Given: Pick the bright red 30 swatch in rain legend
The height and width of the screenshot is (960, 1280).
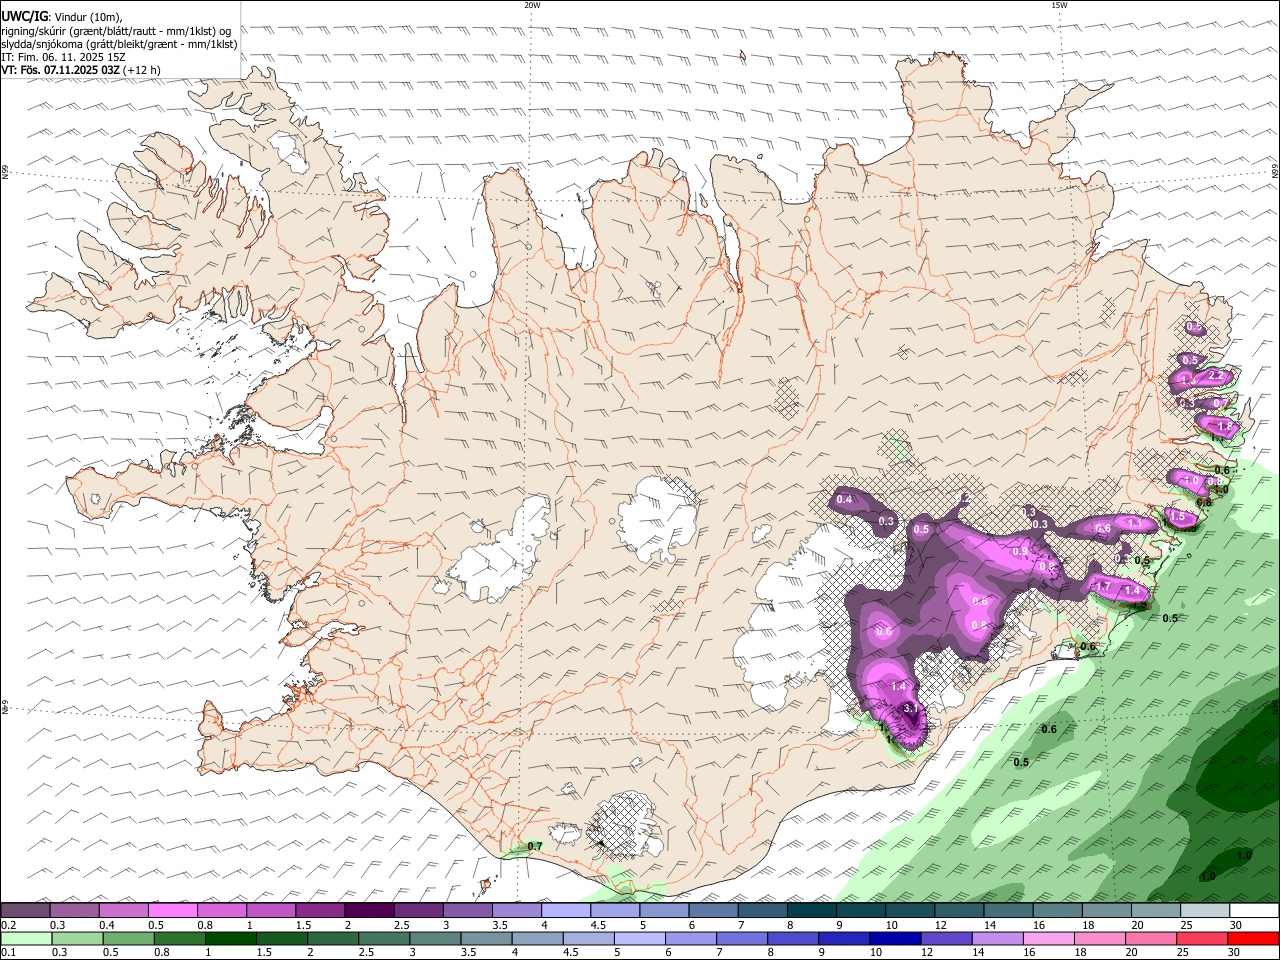Looking at the screenshot, I should [1253, 939].
